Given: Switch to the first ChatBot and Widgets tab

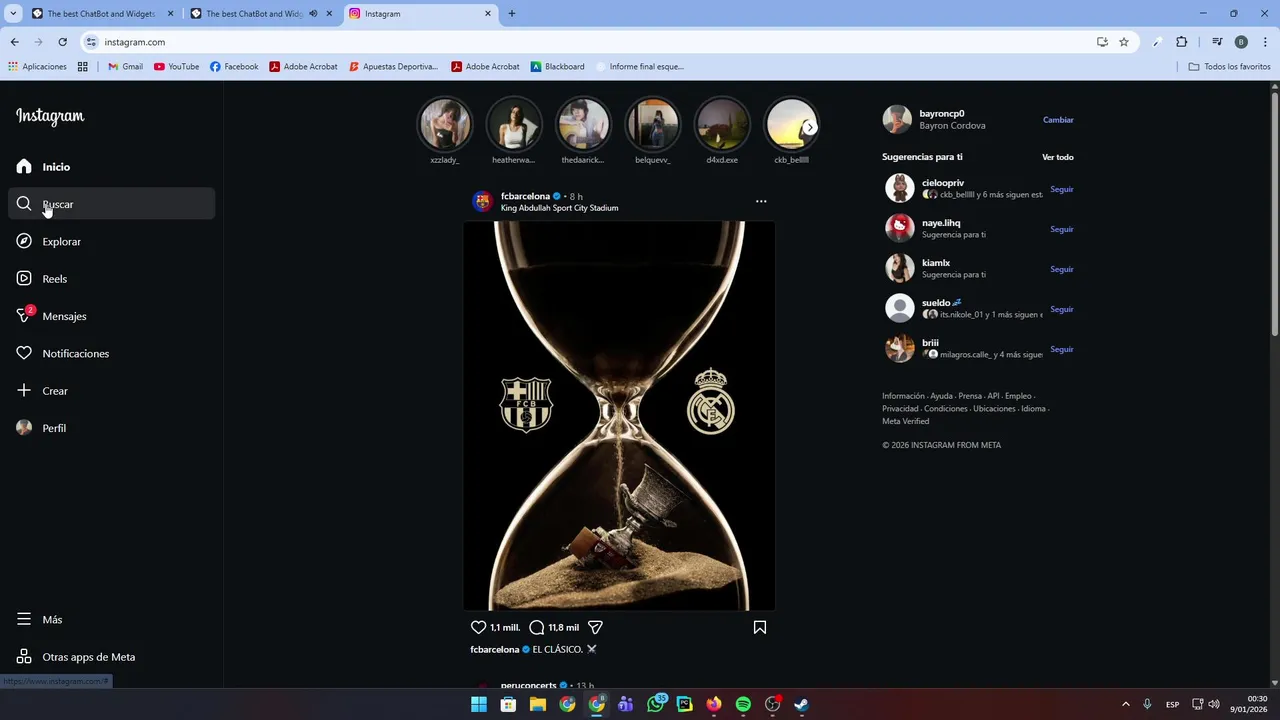Looking at the screenshot, I should [x=102, y=14].
